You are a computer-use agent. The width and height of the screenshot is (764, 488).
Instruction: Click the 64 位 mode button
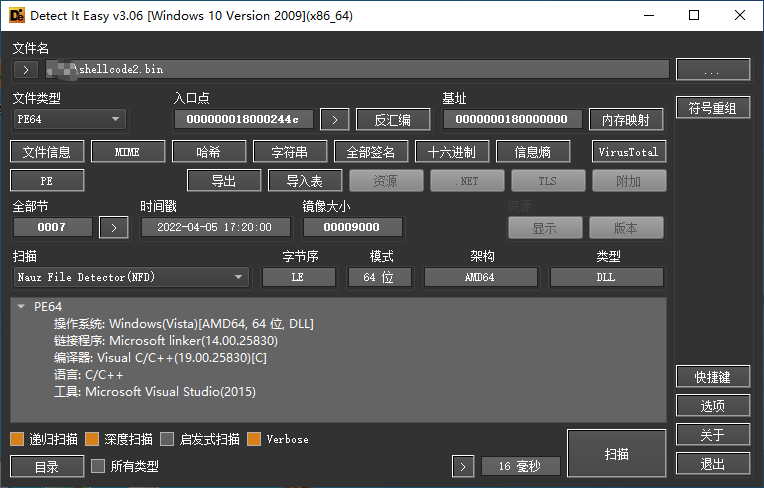click(x=380, y=277)
